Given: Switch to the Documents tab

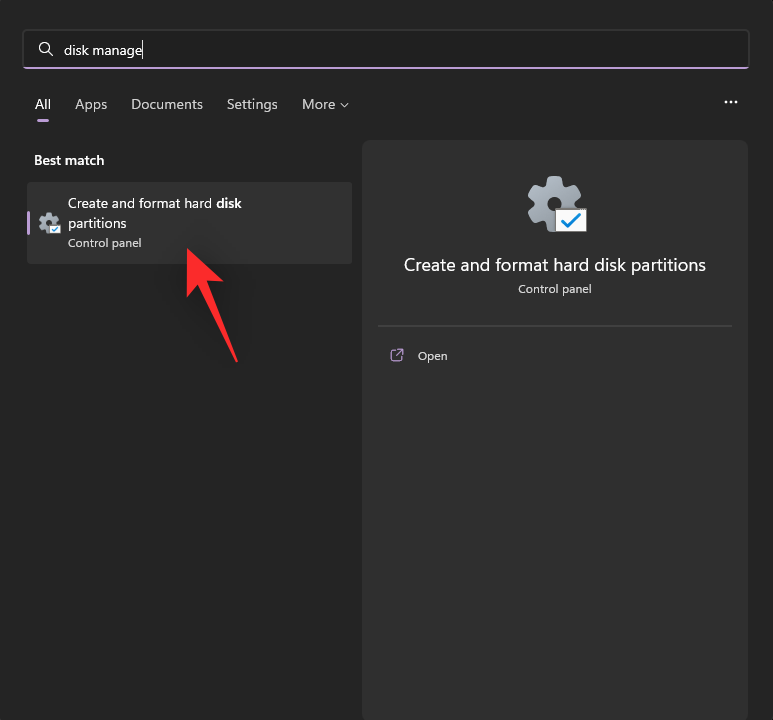Looking at the screenshot, I should 167,104.
